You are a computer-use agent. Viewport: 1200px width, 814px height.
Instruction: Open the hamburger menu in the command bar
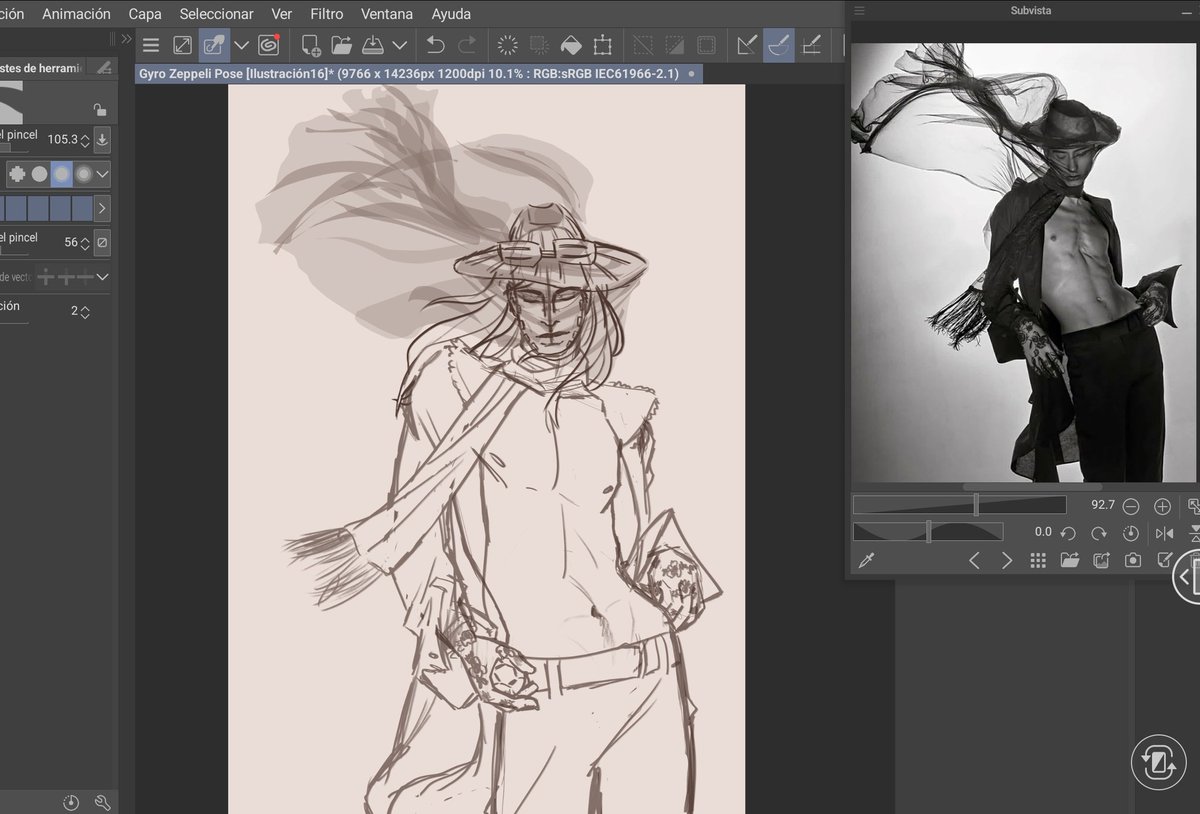click(151, 45)
